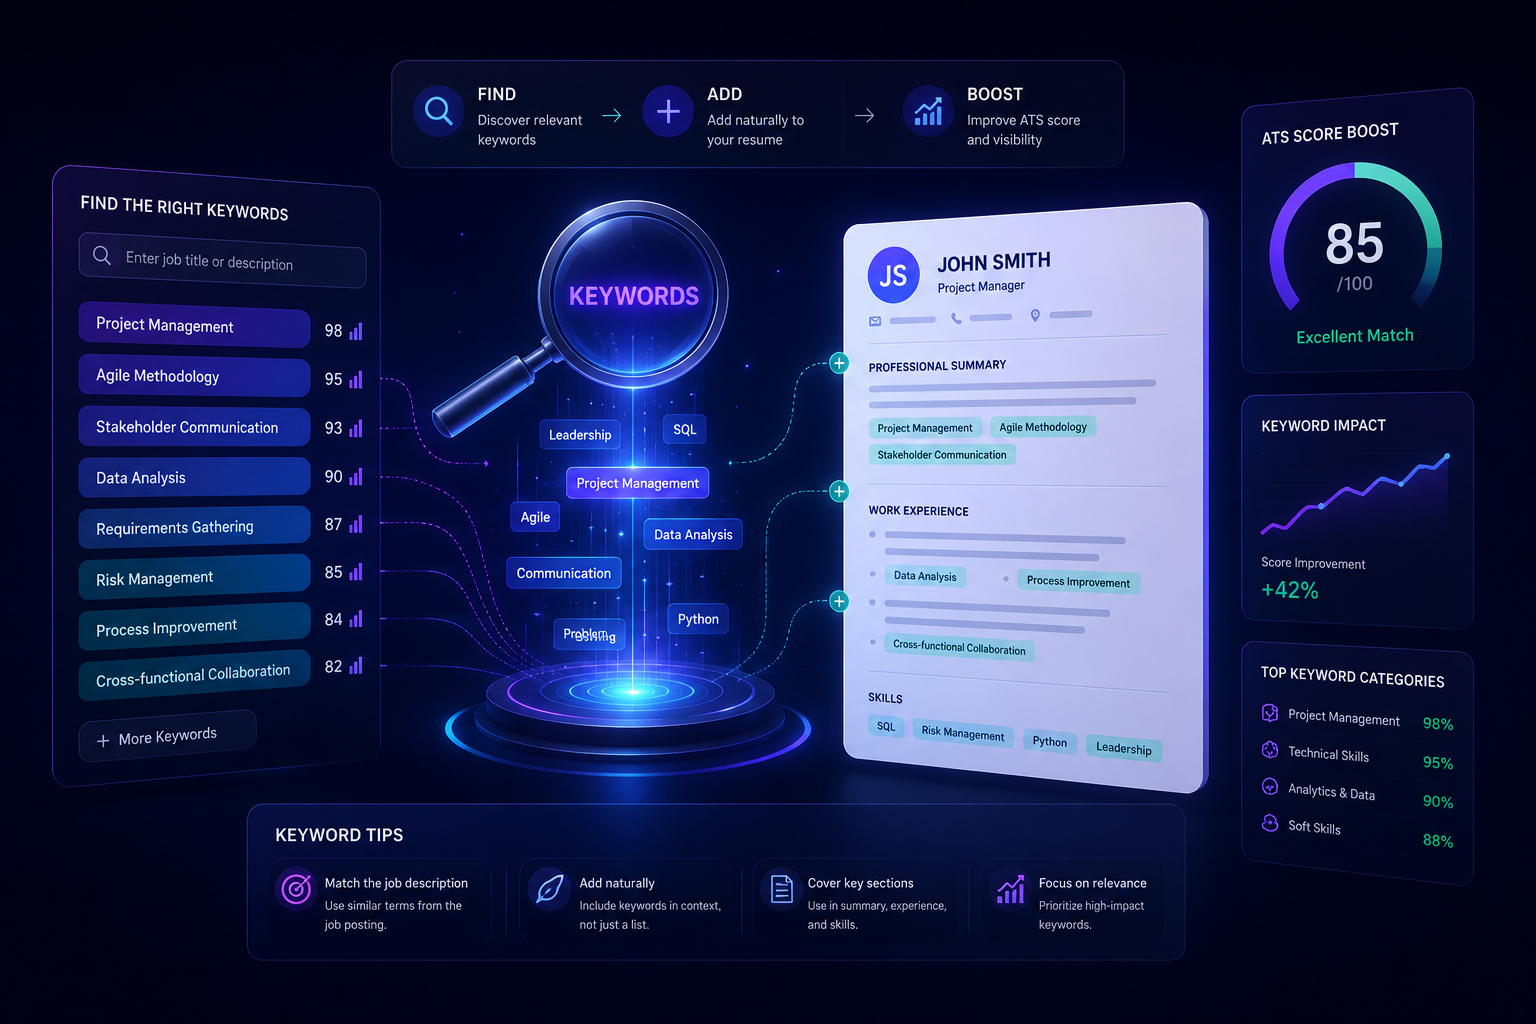
Task: Click the floating SQL tag
Action: click(x=685, y=429)
